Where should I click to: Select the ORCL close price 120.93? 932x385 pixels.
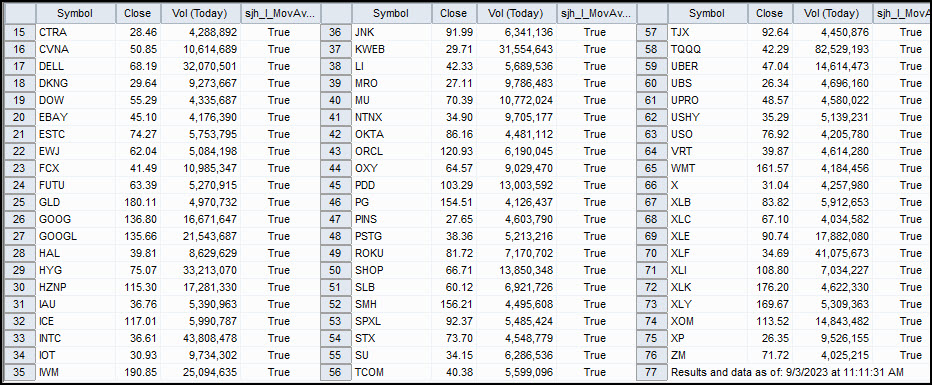click(452, 151)
